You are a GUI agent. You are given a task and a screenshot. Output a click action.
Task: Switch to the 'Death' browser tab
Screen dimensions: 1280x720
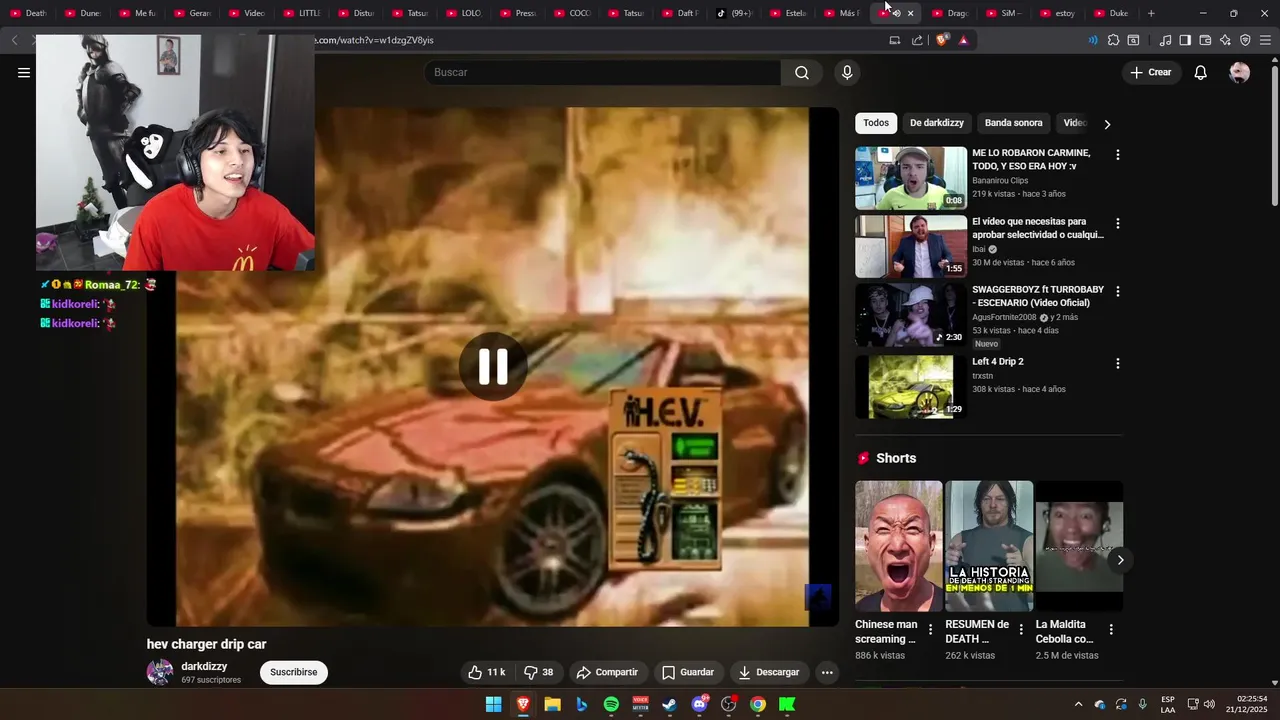[x=28, y=13]
